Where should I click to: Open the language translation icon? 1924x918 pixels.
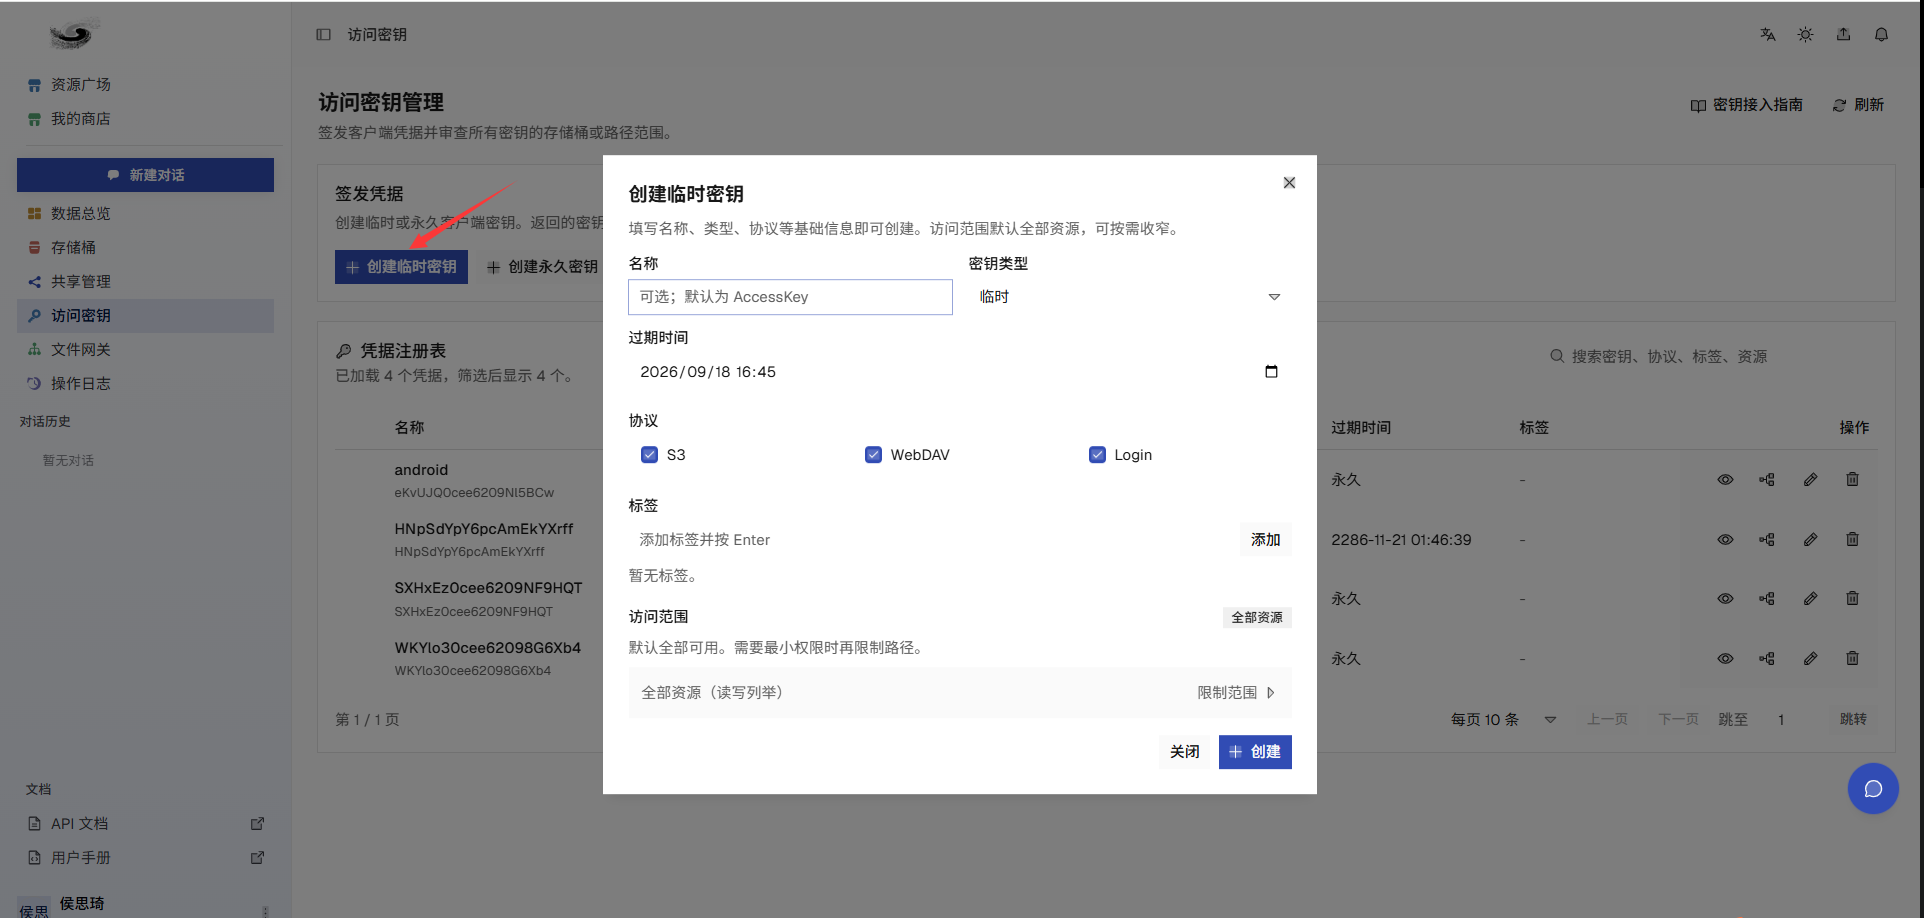1768,34
